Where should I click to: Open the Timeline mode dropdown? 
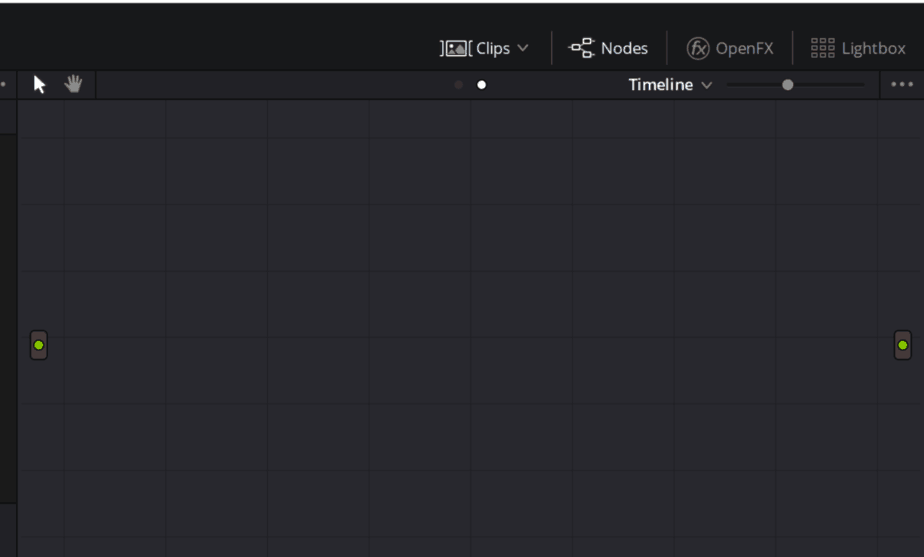pos(671,85)
